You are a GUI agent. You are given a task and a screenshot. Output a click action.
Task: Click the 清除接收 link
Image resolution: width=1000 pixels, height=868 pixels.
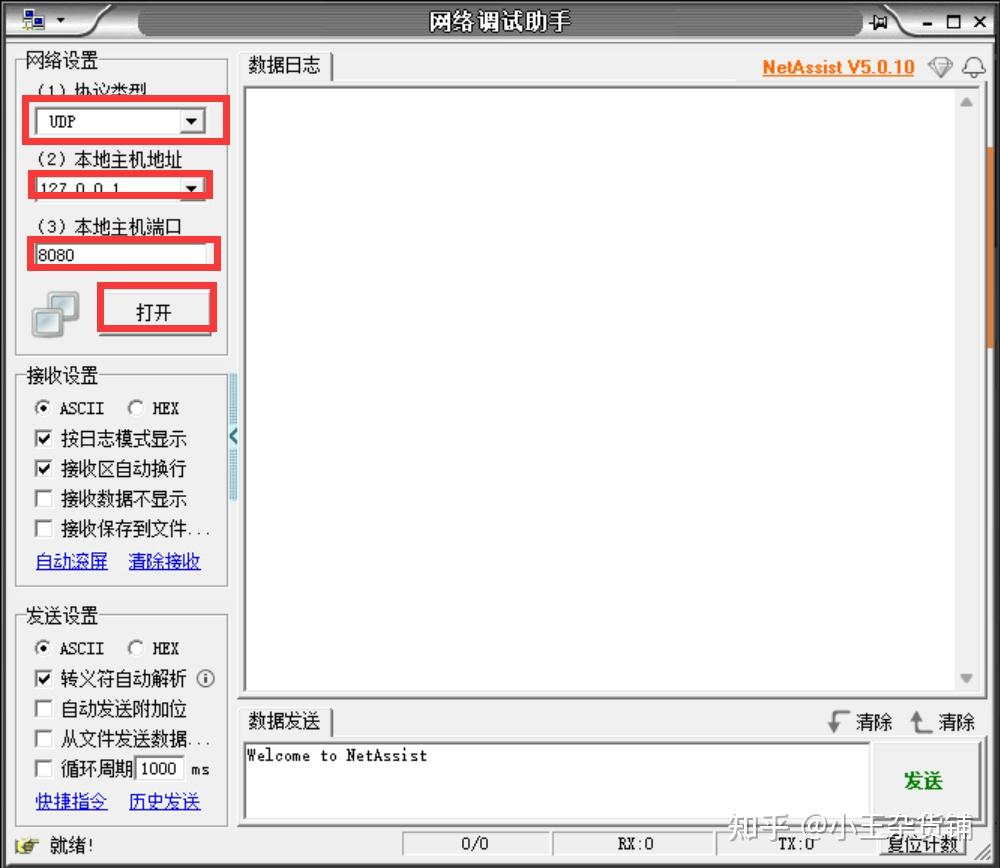(165, 561)
